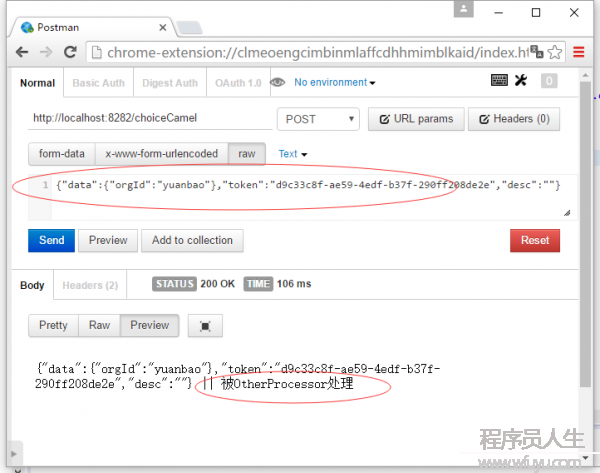
Task: Click the 106 ms time value
Action: click(294, 284)
